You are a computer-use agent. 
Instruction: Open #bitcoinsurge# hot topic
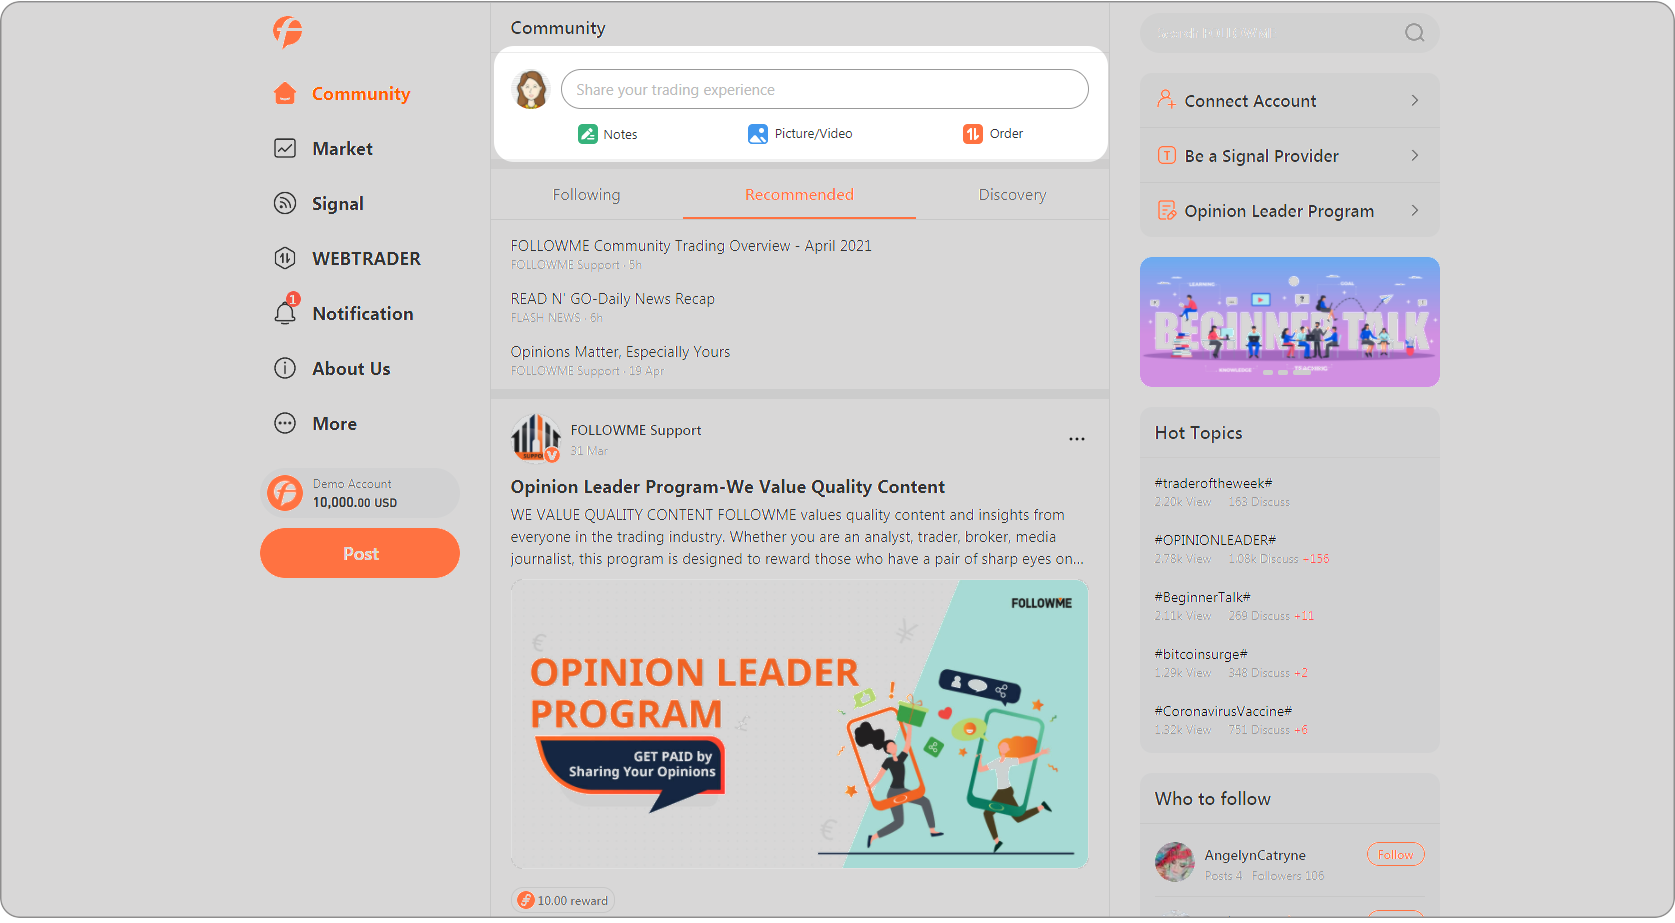pyautogui.click(x=1201, y=654)
